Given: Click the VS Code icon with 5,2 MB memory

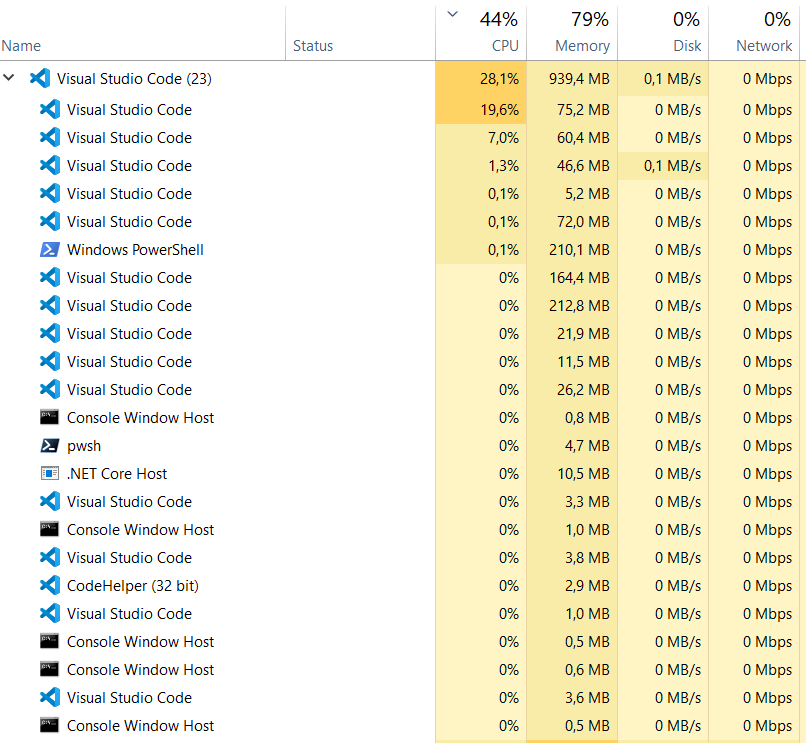Looking at the screenshot, I should pos(50,194).
